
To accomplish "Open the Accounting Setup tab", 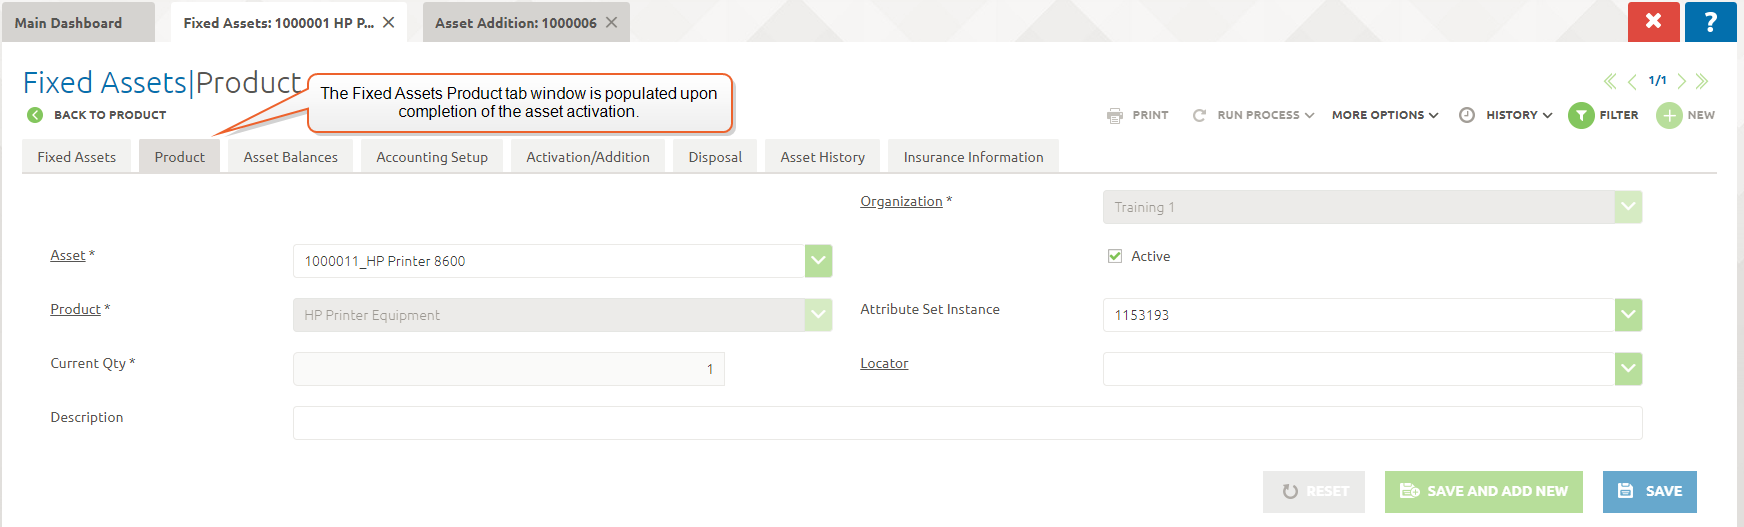I will tap(432, 157).
